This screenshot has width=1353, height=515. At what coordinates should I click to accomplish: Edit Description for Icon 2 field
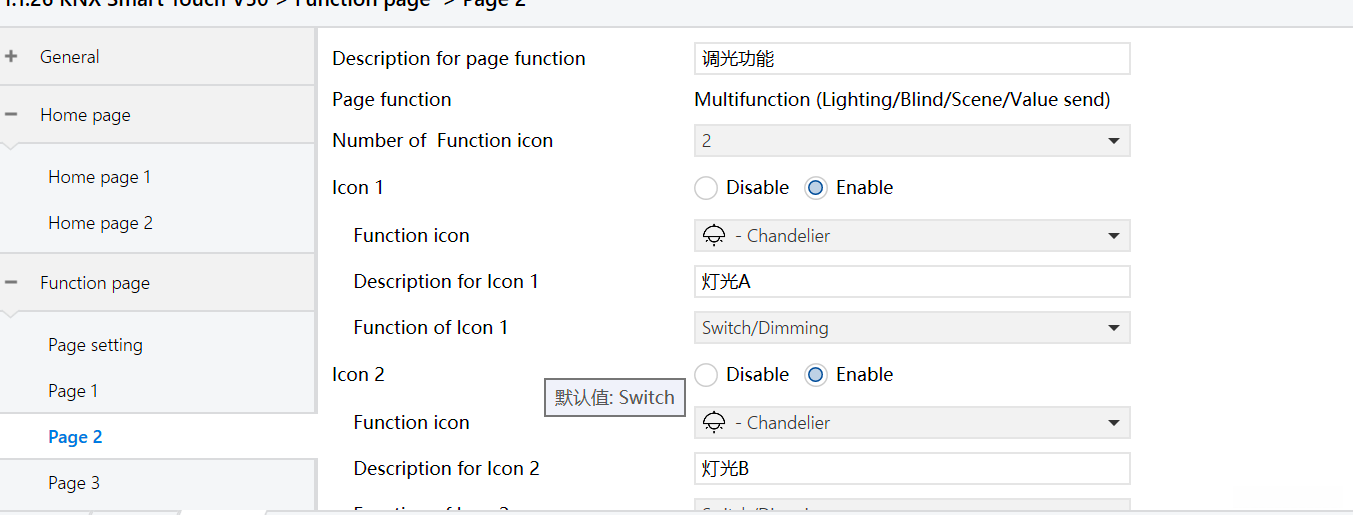point(911,469)
